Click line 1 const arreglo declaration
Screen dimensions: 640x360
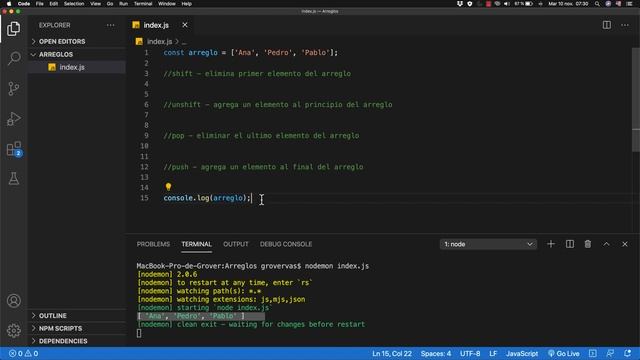(x=251, y=53)
